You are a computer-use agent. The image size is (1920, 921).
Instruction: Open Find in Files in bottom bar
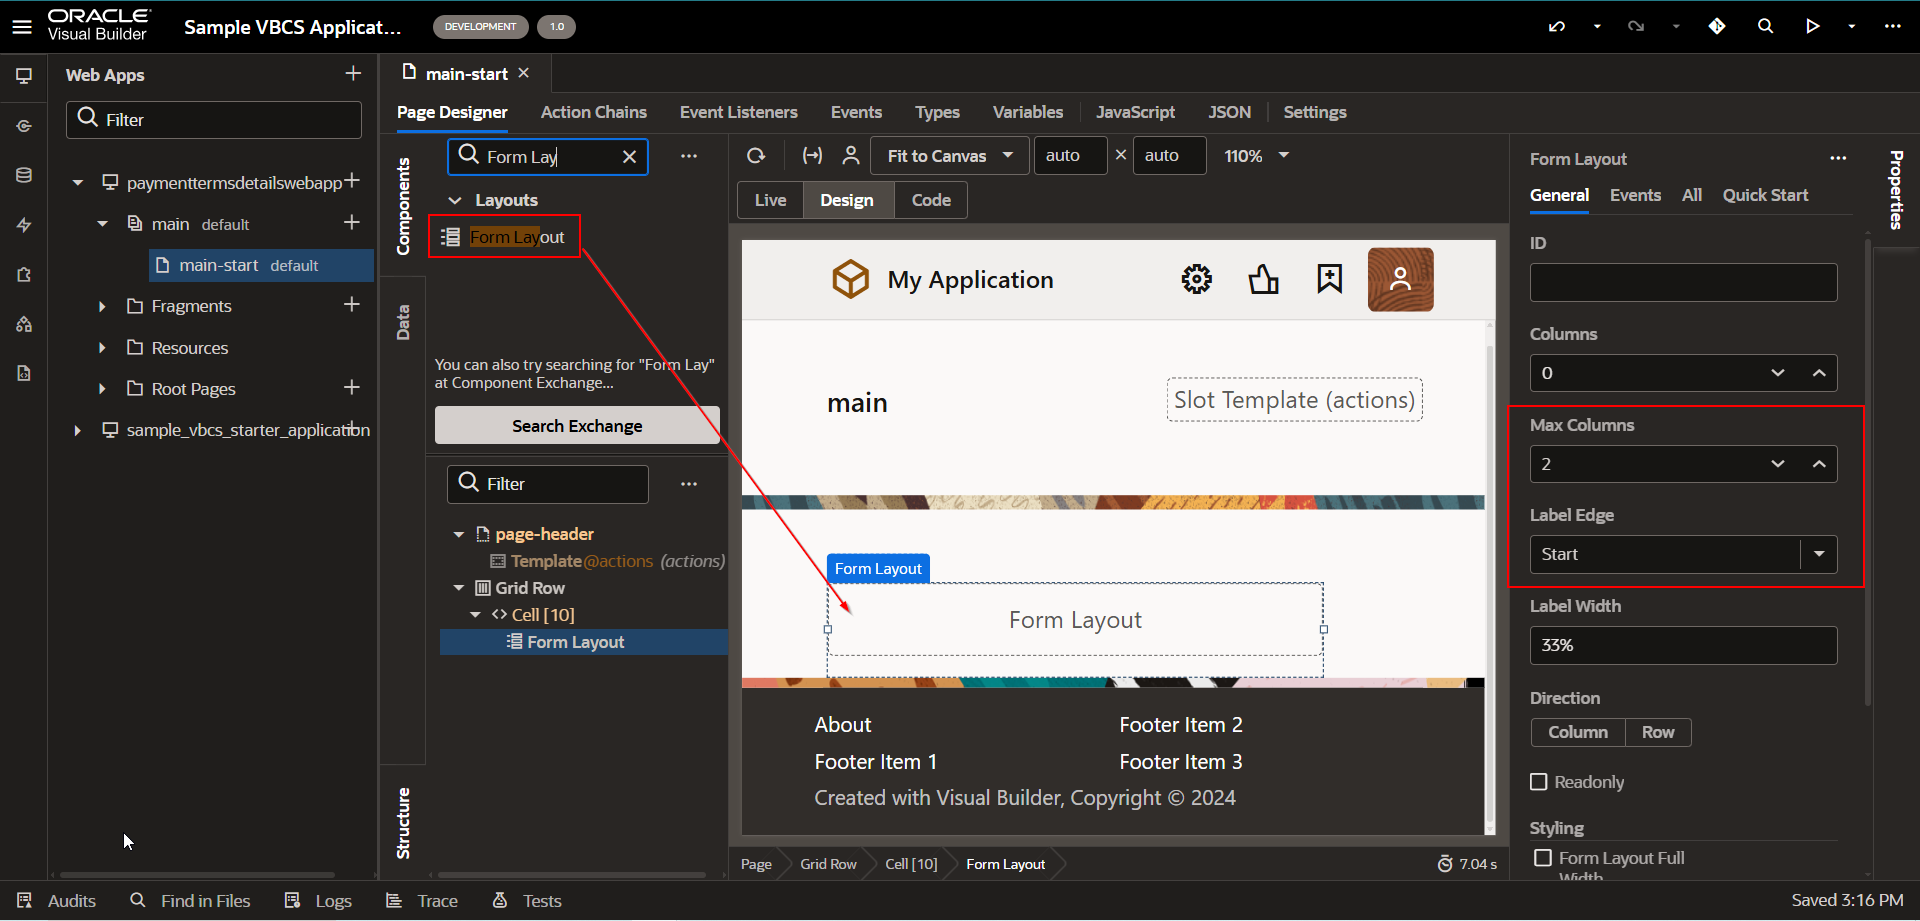[x=190, y=901]
